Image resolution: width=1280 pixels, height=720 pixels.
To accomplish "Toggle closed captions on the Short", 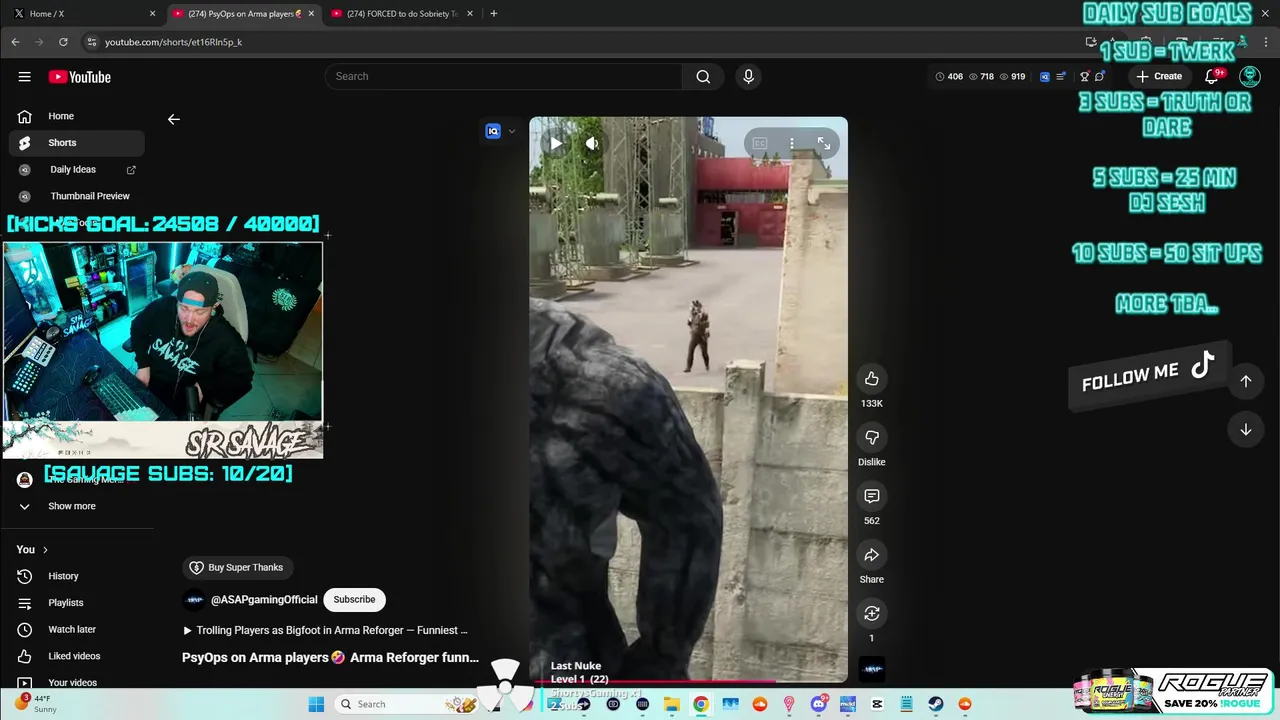I will point(760,143).
